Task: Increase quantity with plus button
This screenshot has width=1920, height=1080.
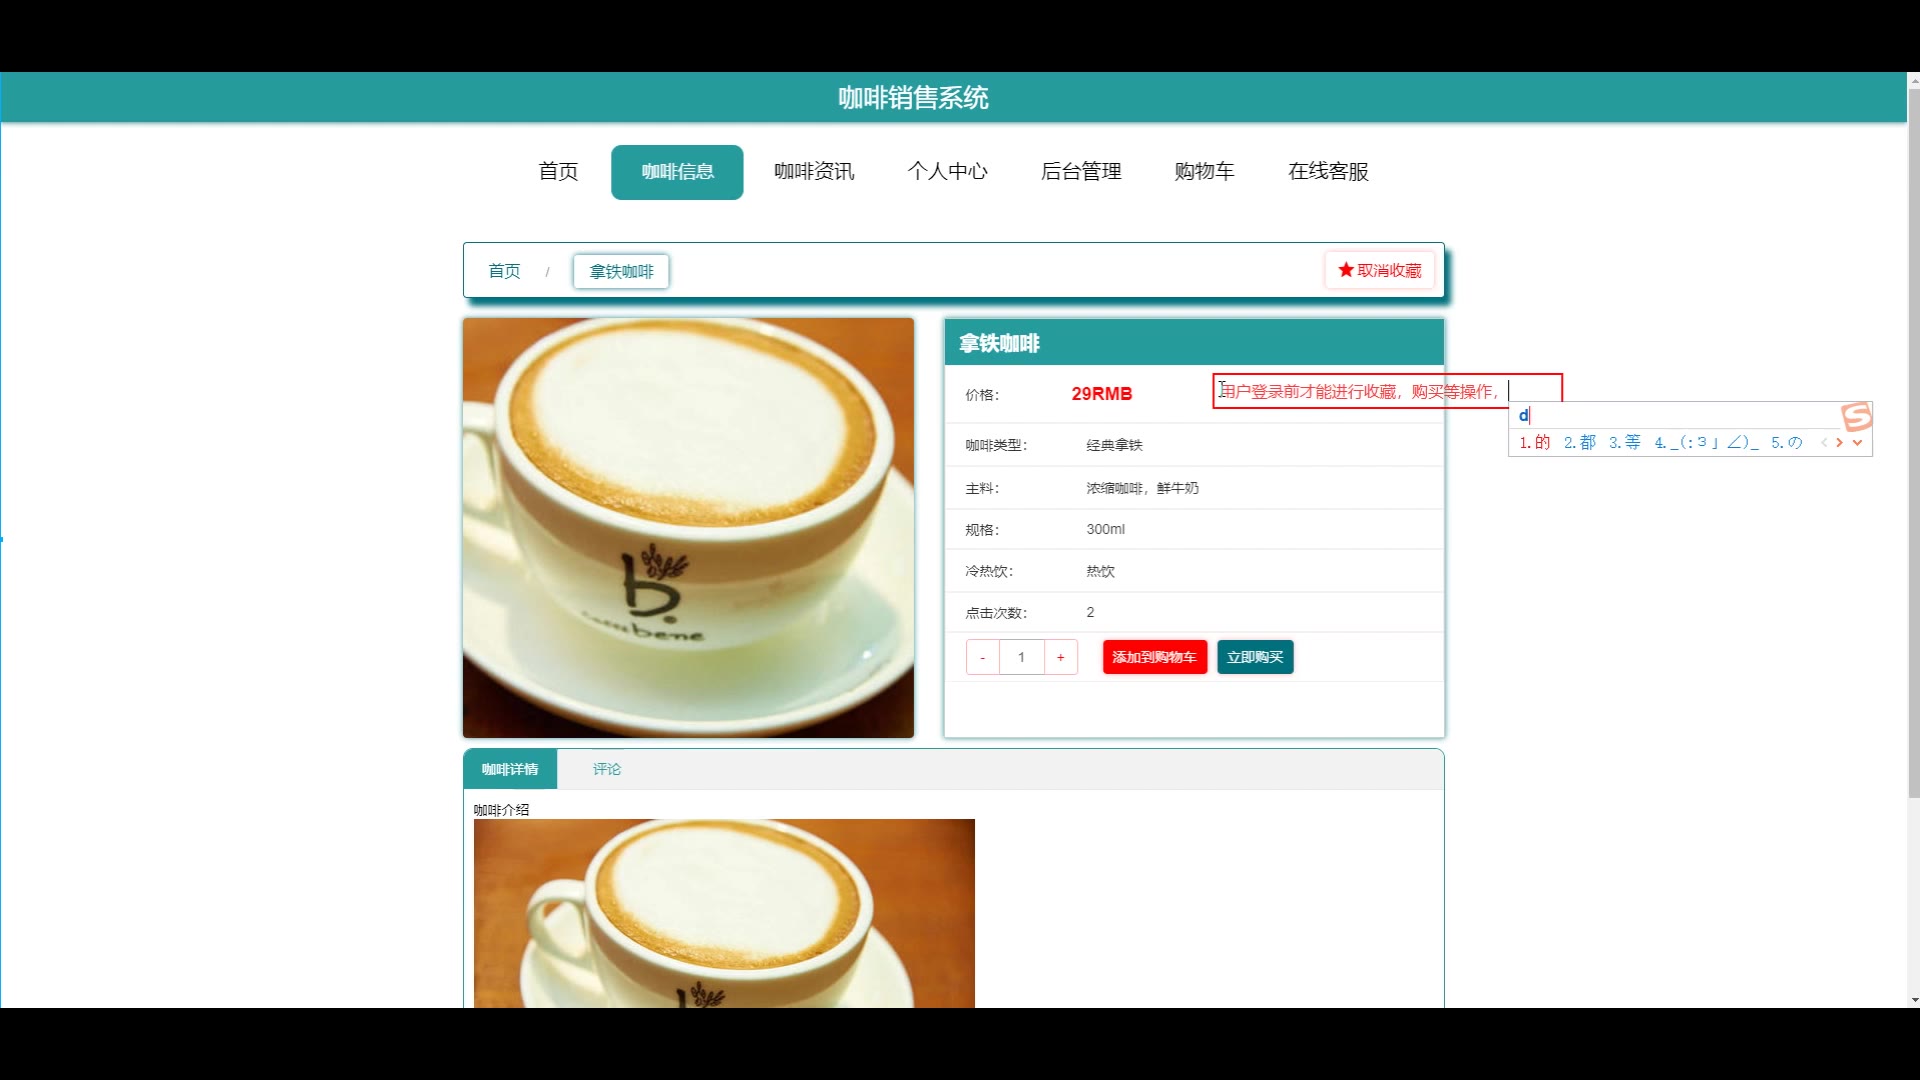Action: (x=1060, y=657)
